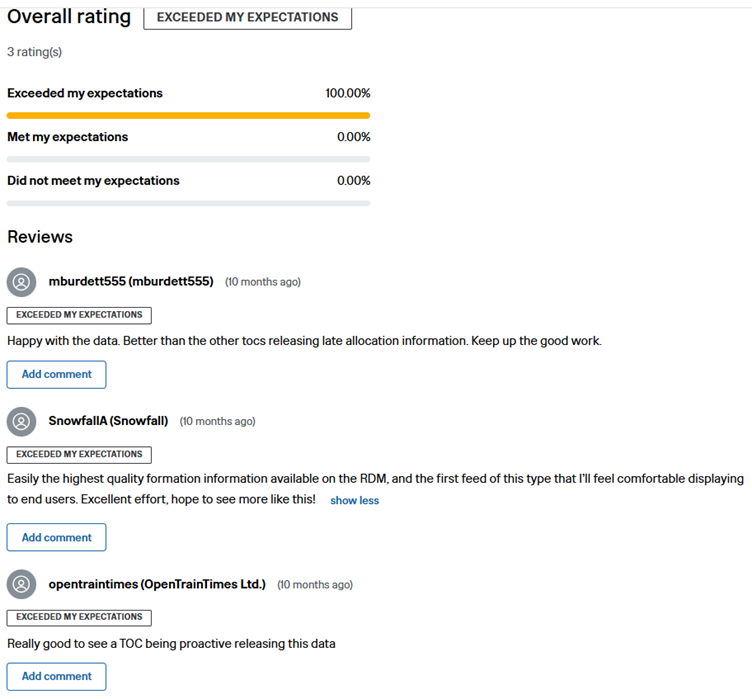Click mburdett555's user avatar icon
The image size is (752, 699).
(21, 282)
